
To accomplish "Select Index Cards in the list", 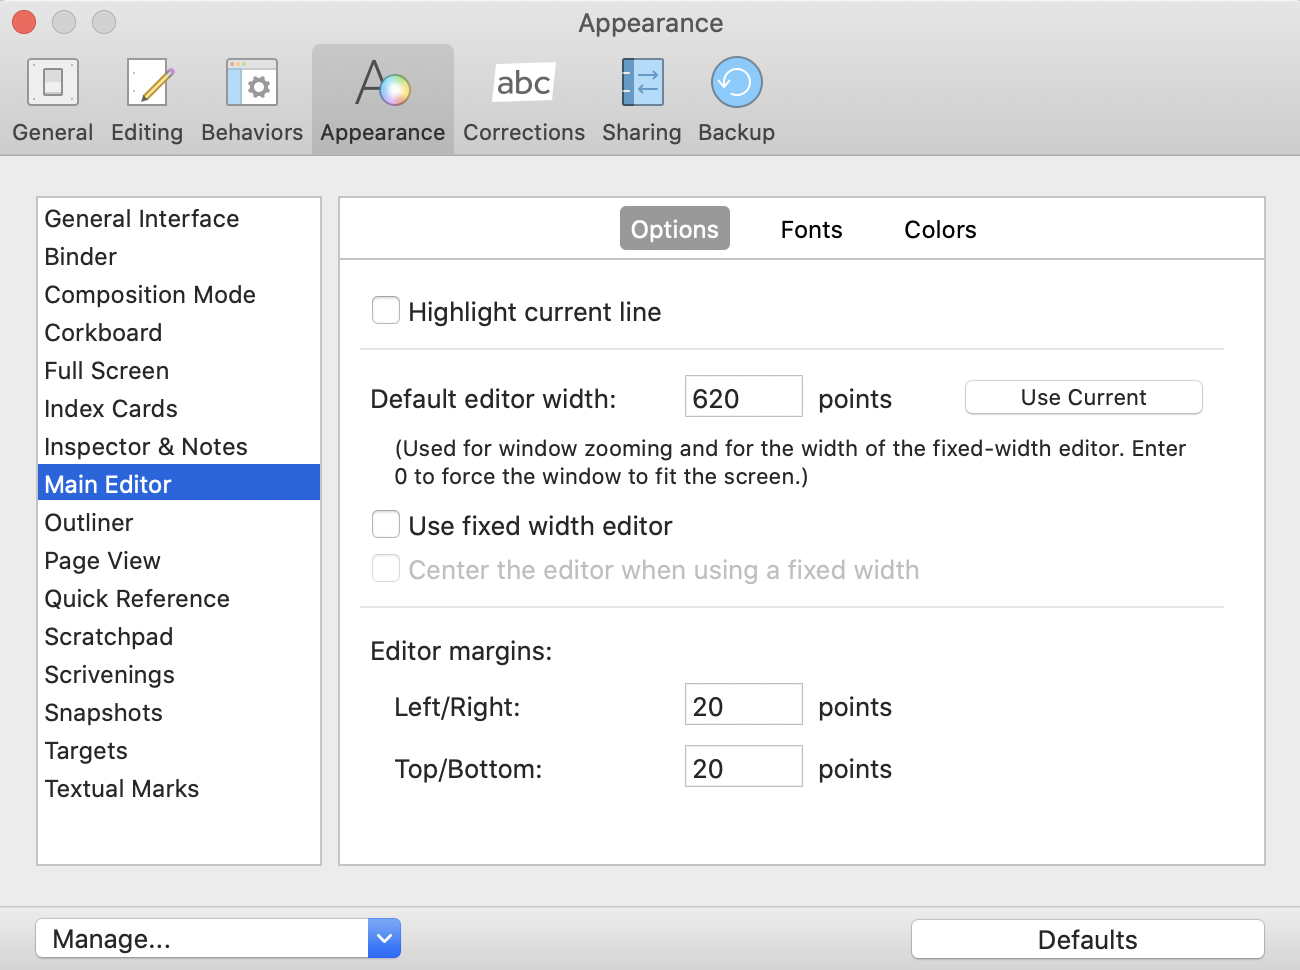I will pyautogui.click(x=179, y=409).
